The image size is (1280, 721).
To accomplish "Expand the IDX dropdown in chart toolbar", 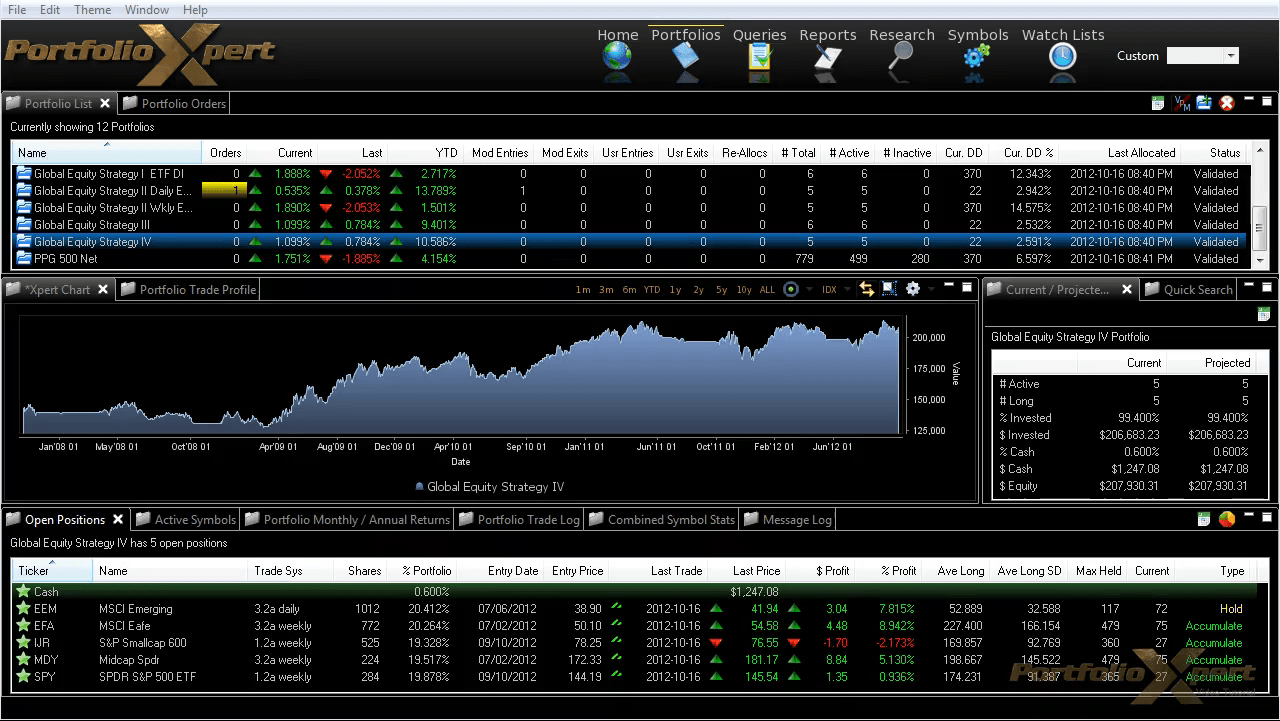I will [848, 290].
